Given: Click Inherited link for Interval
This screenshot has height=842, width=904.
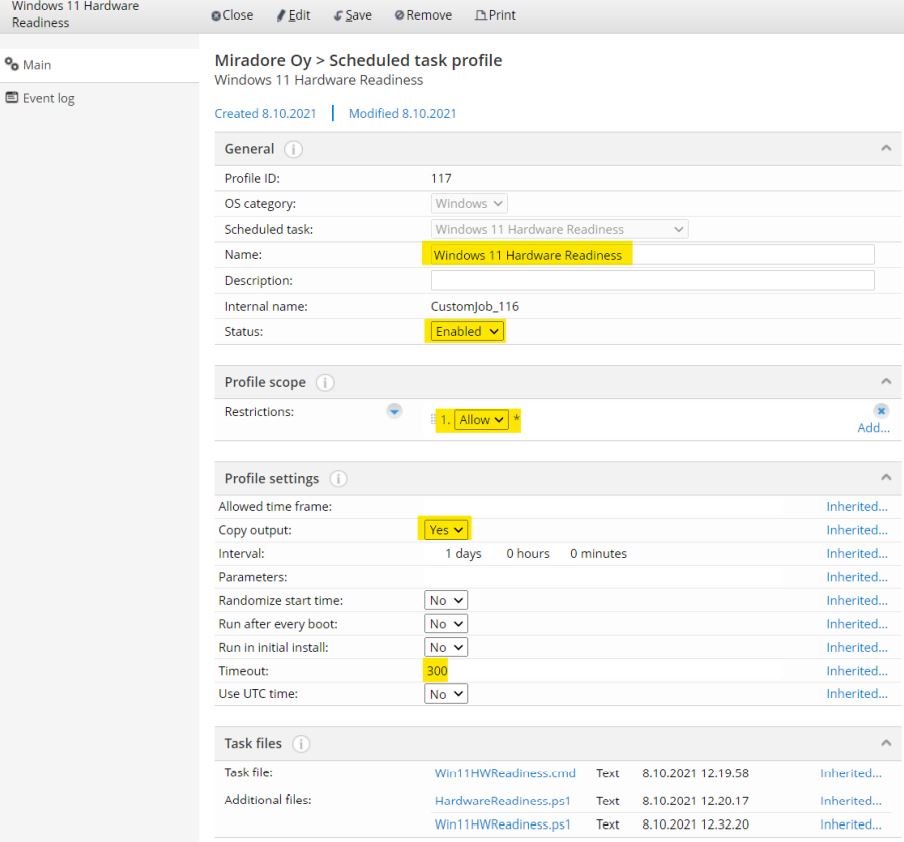Looking at the screenshot, I should tap(857, 554).
